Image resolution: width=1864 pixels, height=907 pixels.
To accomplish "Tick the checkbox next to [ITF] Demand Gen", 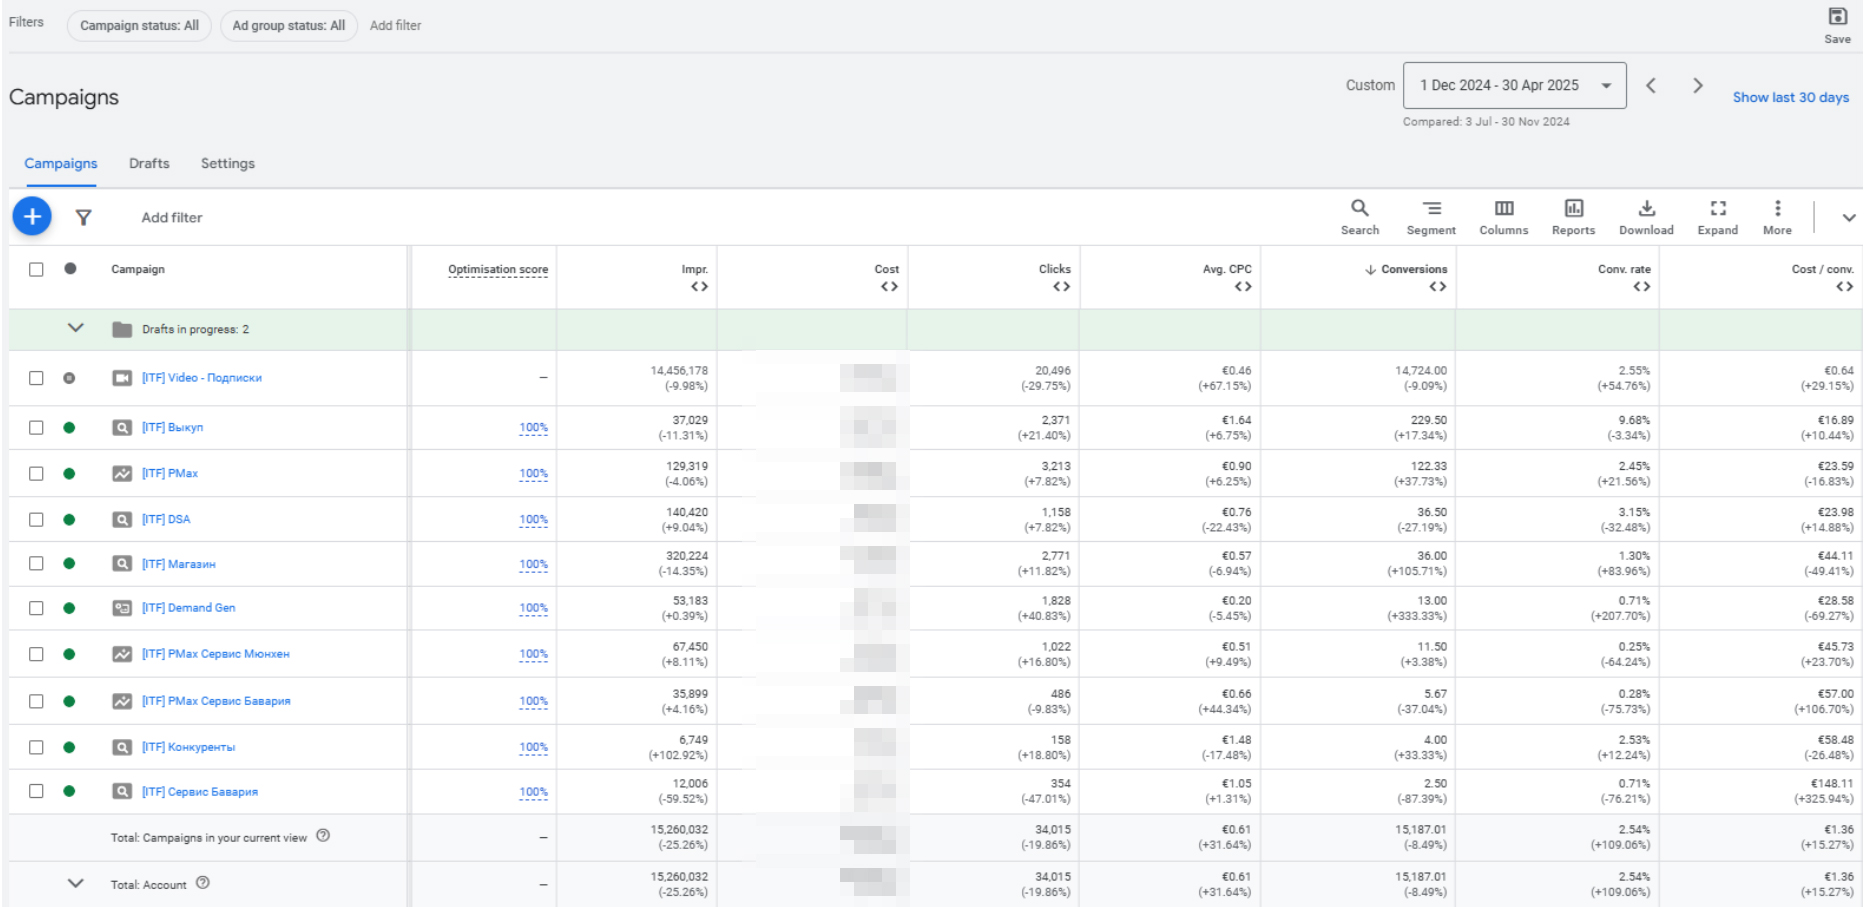I will [37, 607].
